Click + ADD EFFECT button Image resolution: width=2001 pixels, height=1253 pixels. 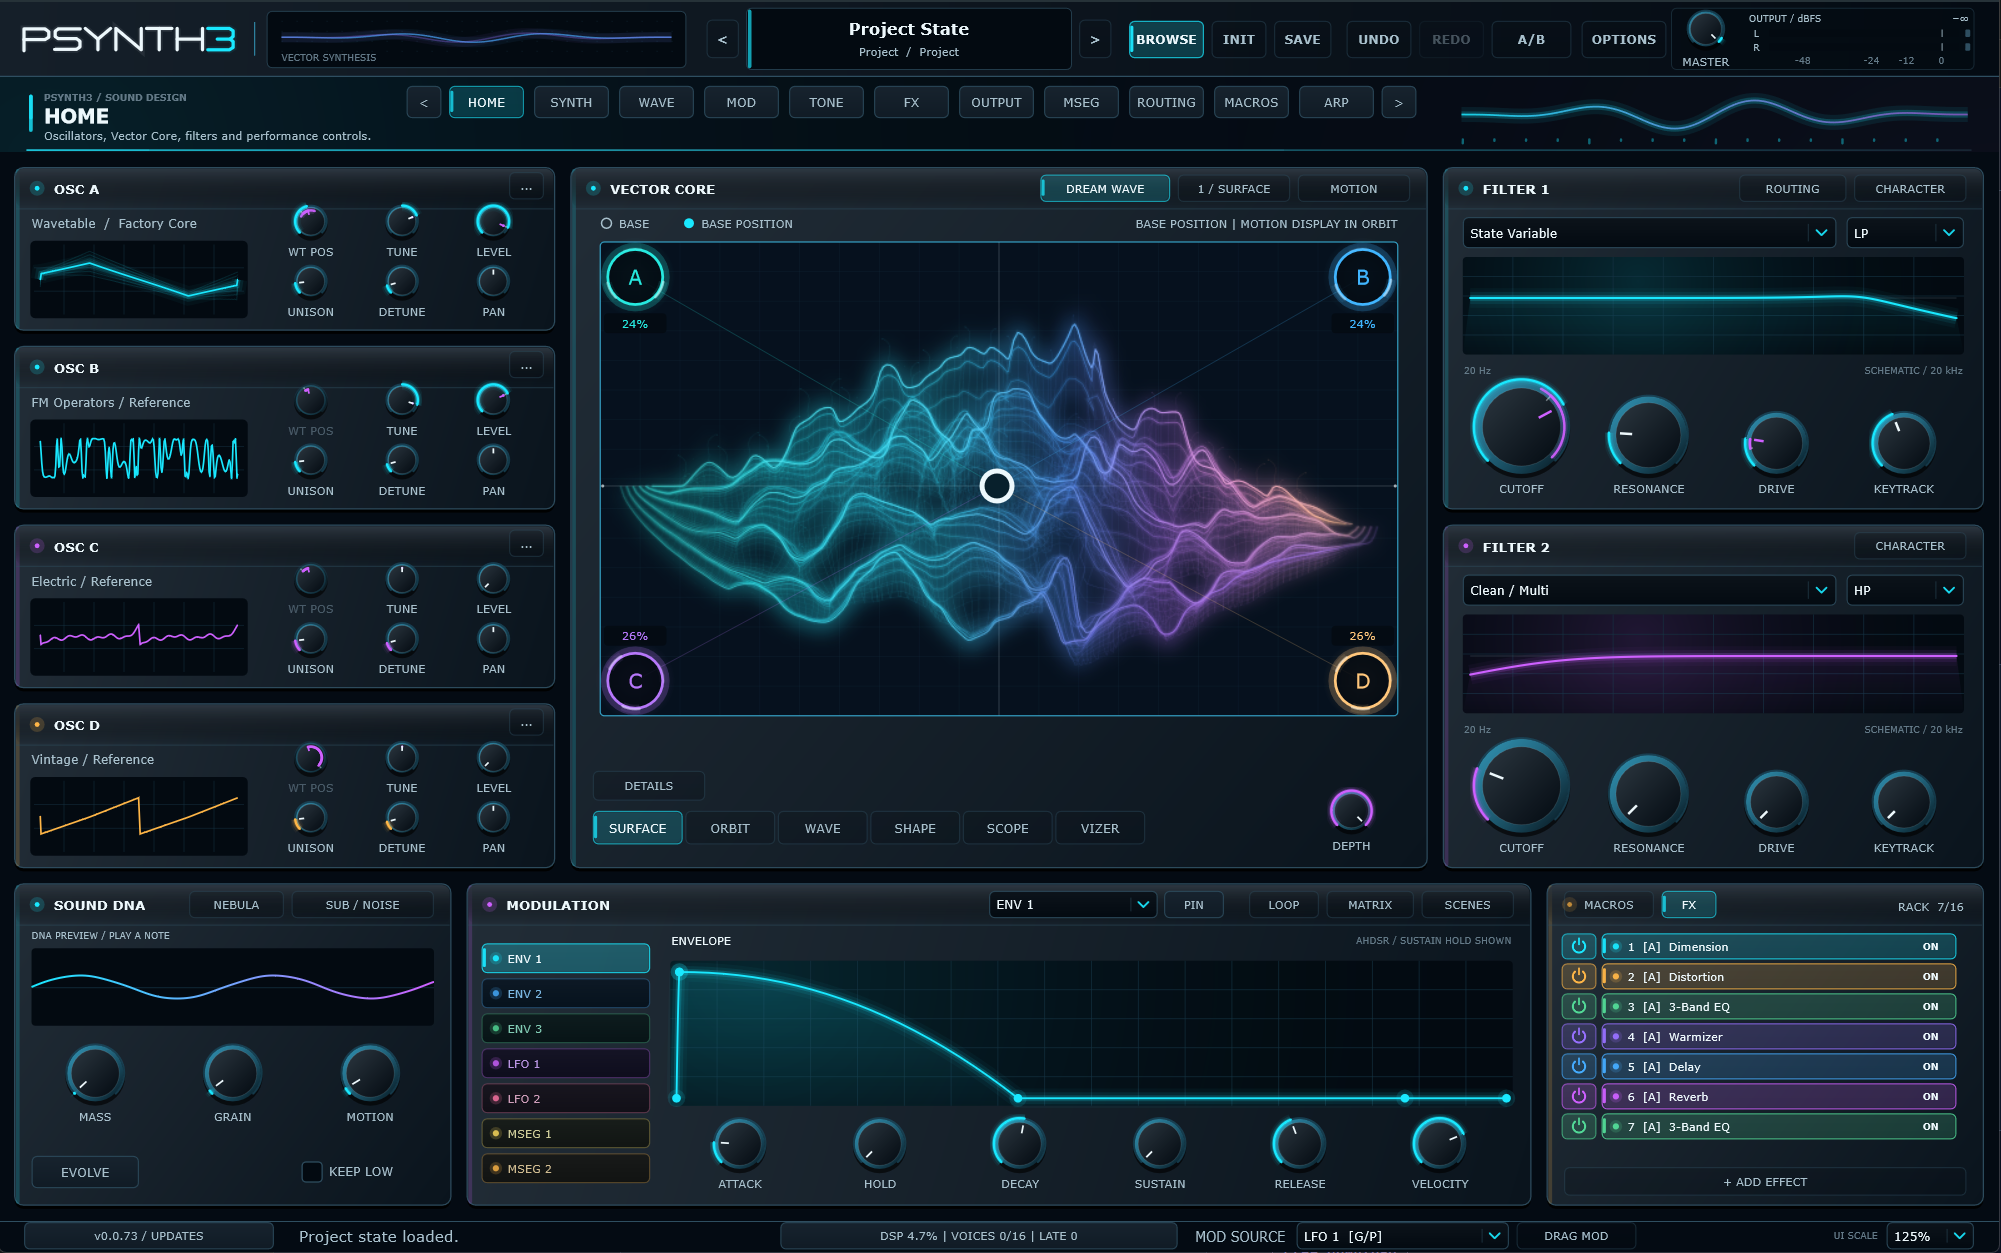(x=1765, y=1182)
